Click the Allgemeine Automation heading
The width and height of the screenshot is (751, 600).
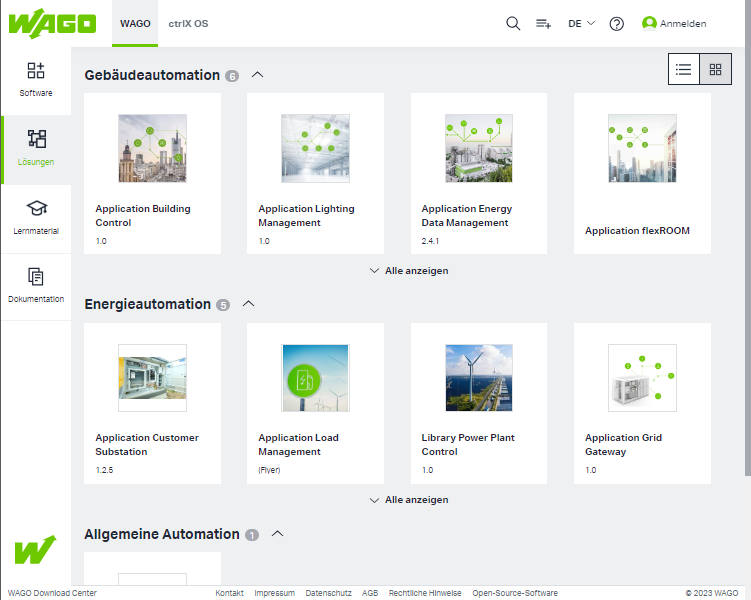click(162, 534)
